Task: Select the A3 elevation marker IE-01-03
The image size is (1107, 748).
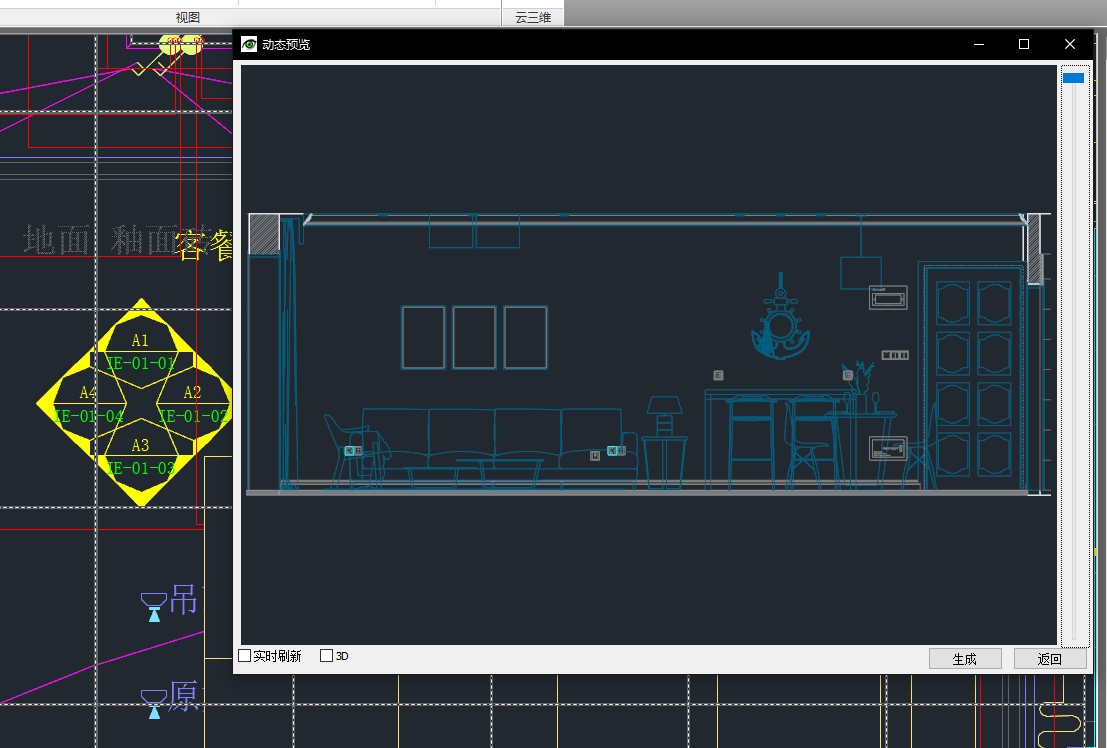Action: (141, 457)
